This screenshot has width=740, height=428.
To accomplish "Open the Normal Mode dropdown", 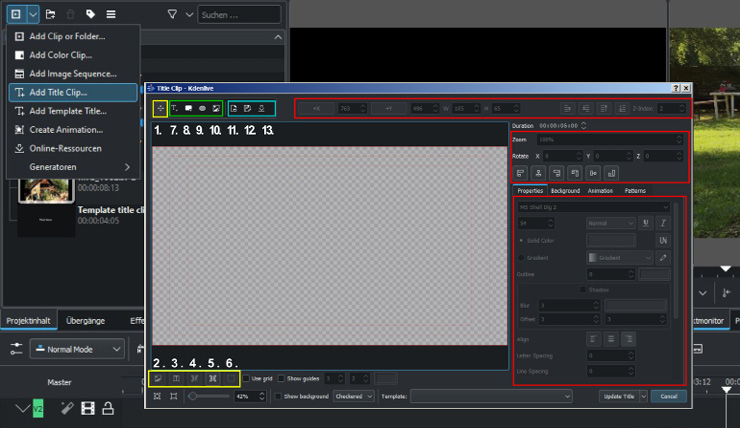I will point(77,348).
